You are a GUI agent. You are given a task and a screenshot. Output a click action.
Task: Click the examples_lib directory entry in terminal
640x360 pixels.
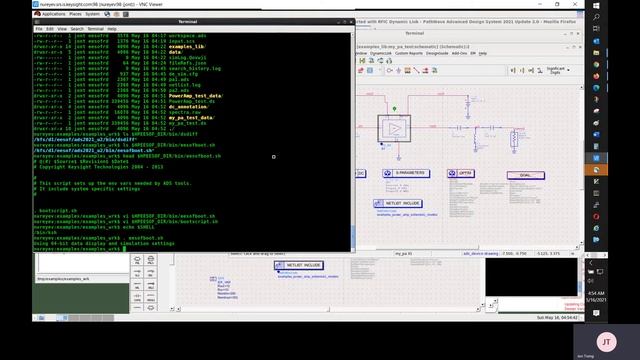pos(188,47)
